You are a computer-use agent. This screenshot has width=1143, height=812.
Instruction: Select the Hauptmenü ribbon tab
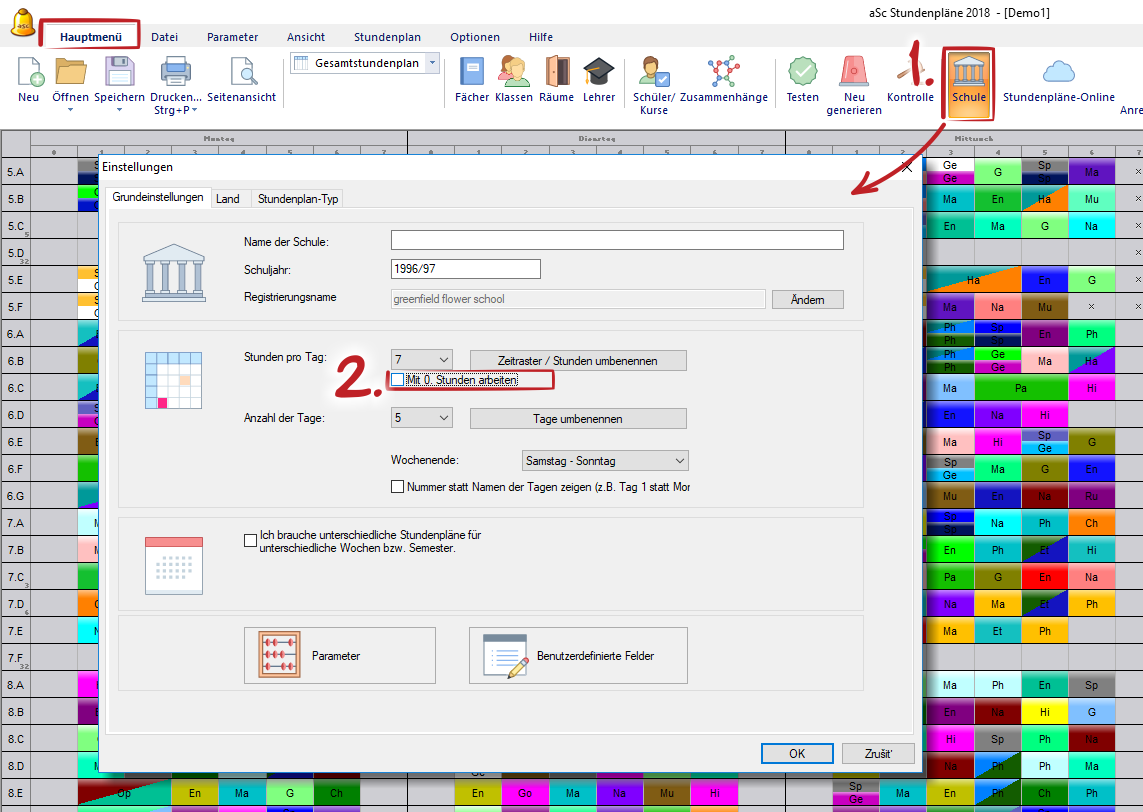[91, 36]
